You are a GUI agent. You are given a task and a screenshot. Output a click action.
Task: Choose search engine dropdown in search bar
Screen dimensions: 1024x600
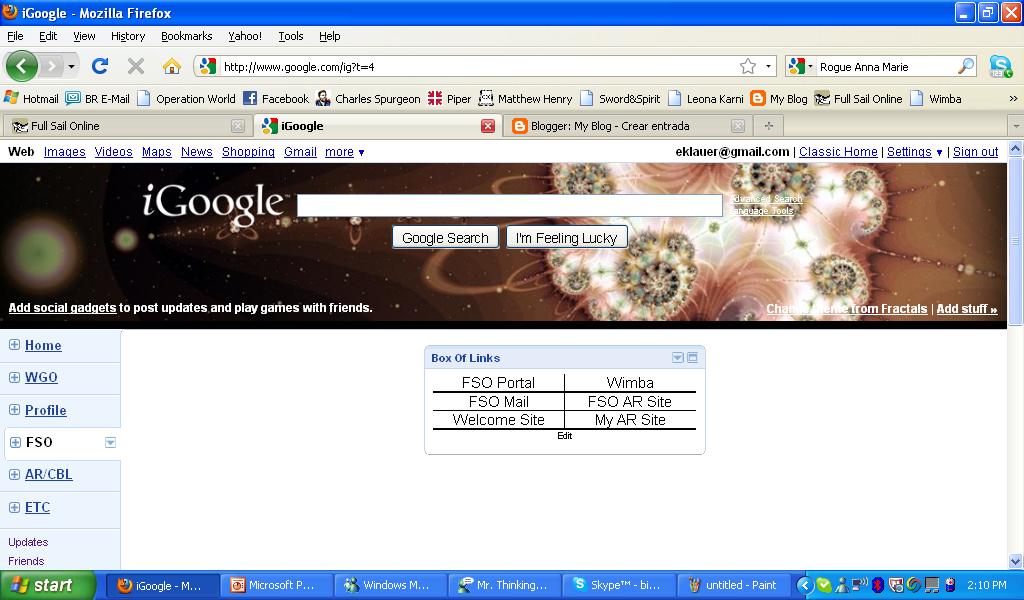tap(810, 66)
